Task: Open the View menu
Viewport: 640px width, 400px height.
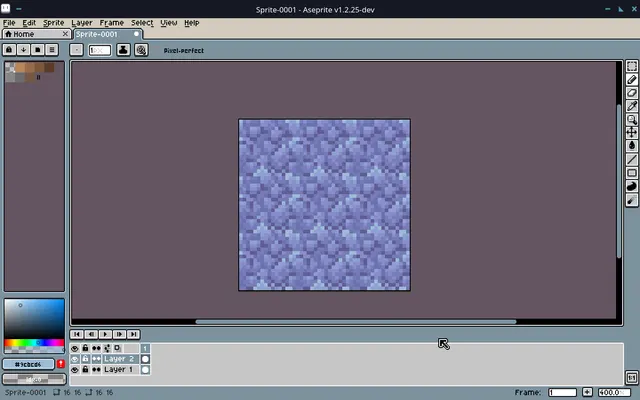Action: [169, 23]
